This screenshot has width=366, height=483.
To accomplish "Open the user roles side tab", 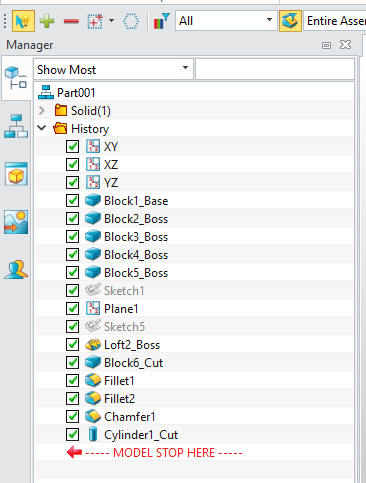I will click(x=16, y=270).
